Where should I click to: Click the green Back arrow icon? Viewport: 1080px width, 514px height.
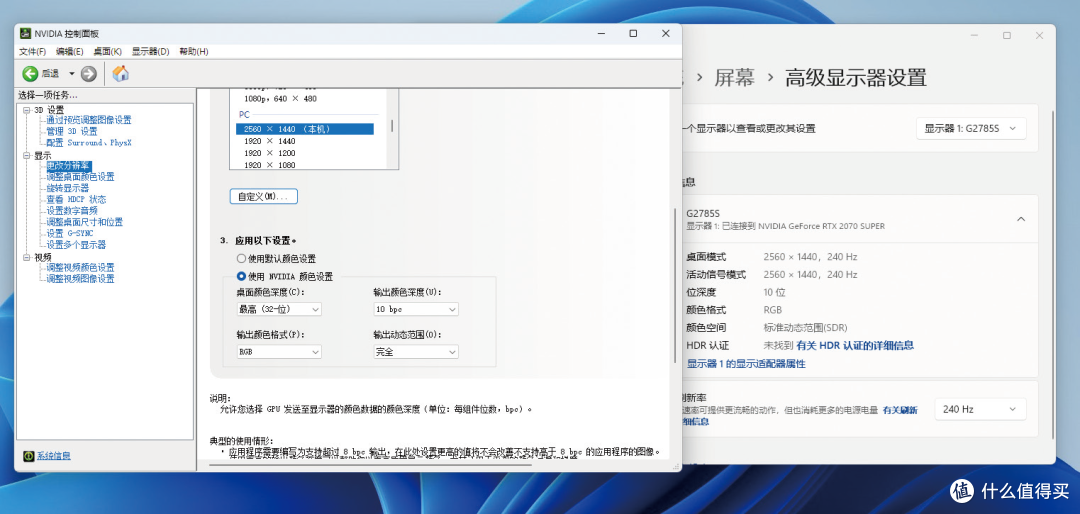(30, 74)
